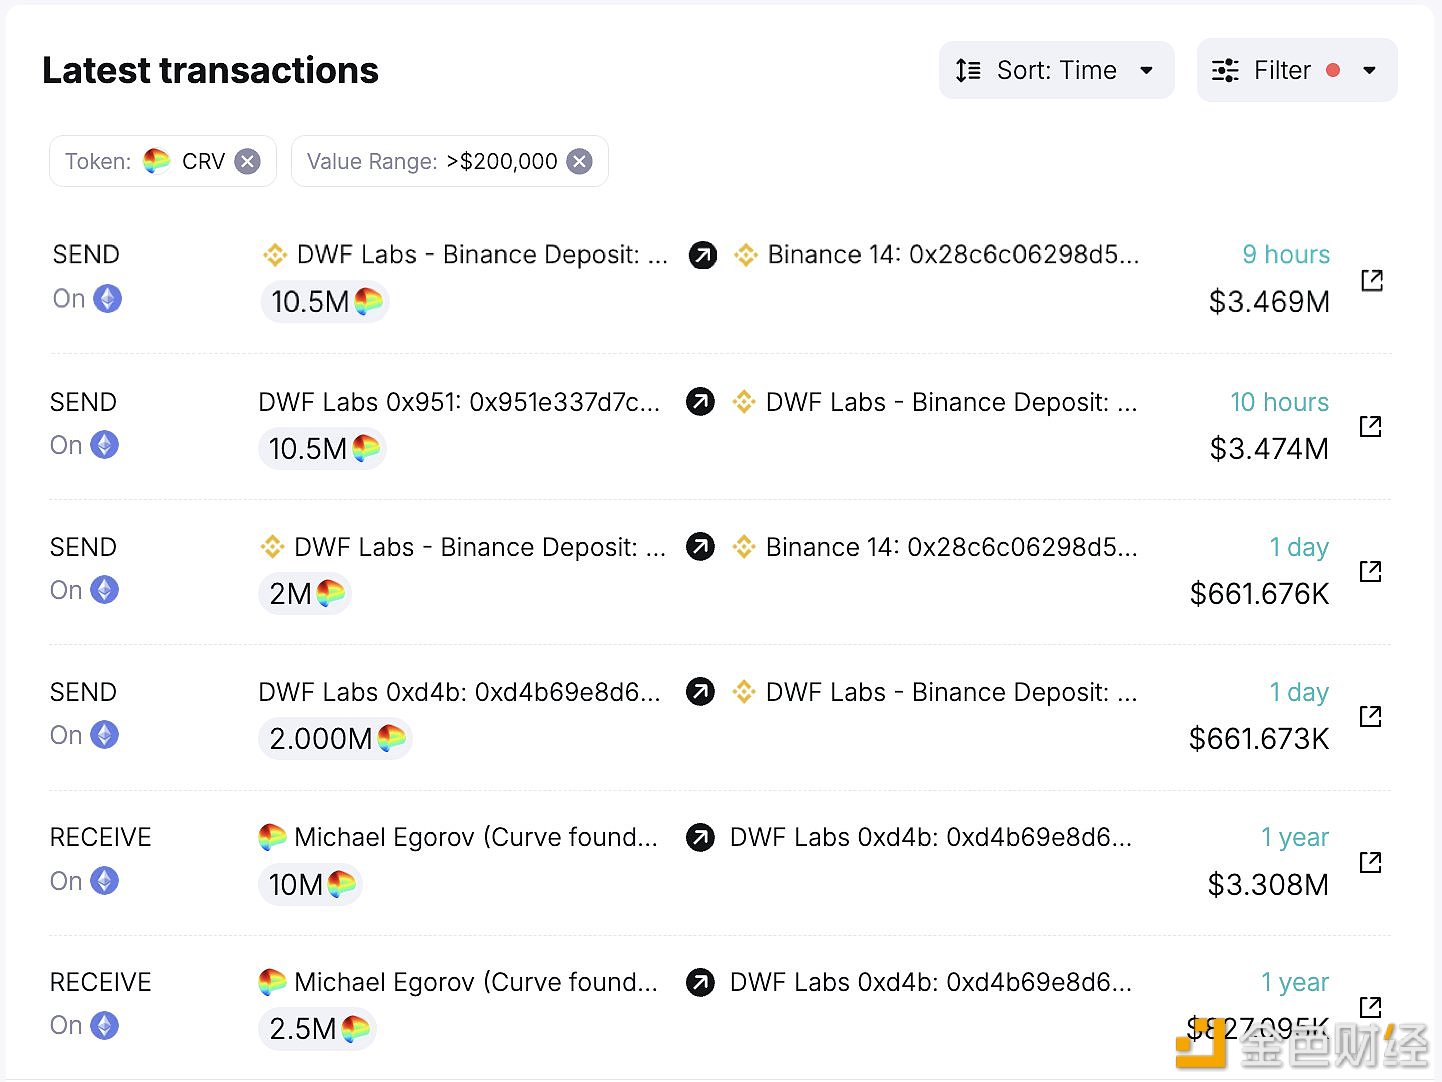Open Michael Egorov sender in the 10M row

pyautogui.click(x=459, y=837)
